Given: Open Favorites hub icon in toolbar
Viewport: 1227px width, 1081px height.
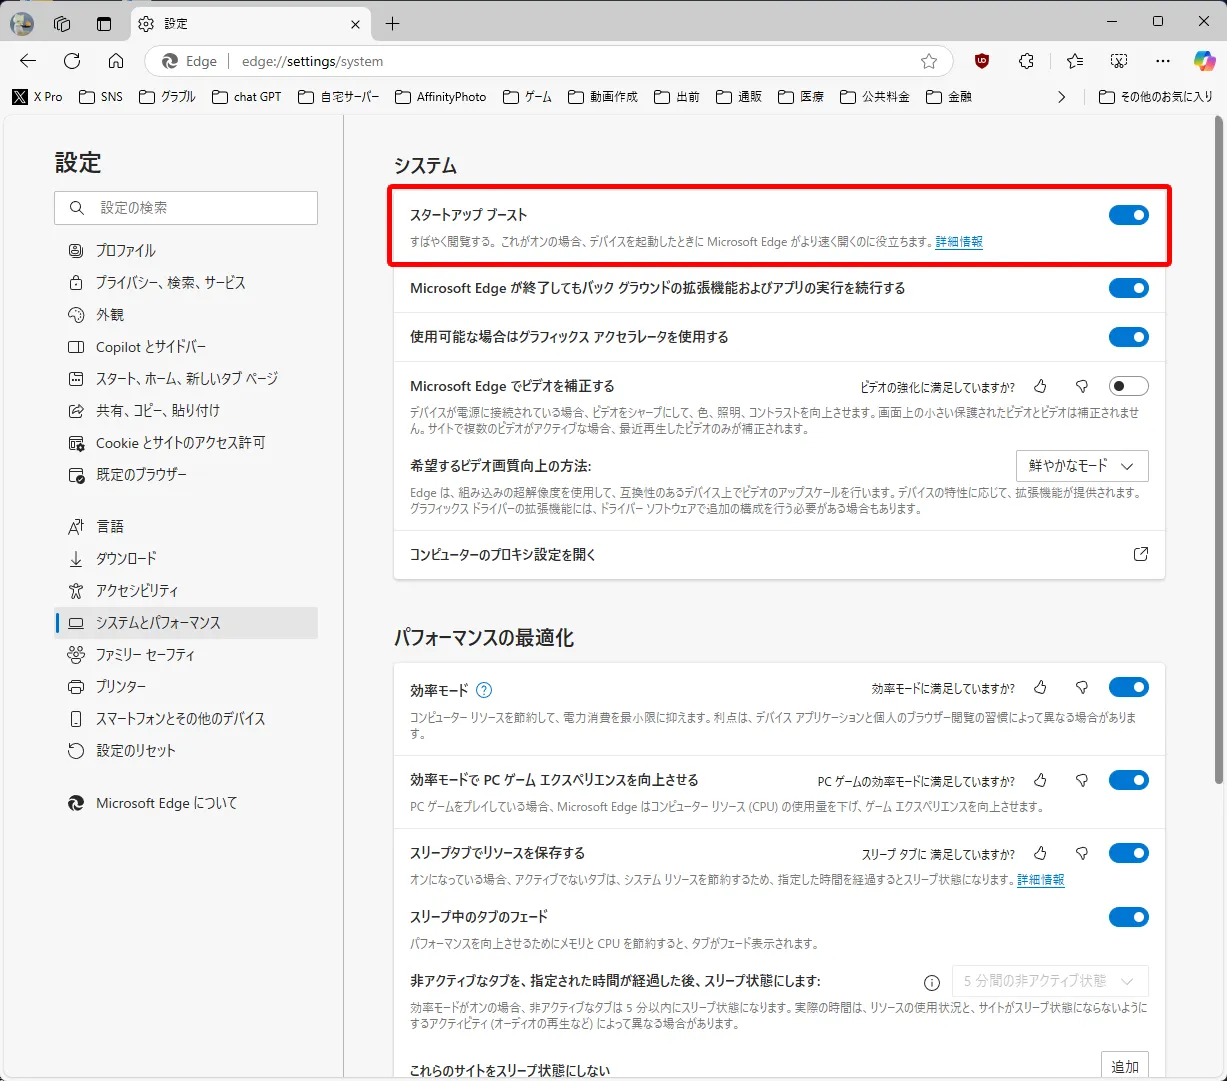Looking at the screenshot, I should tap(1075, 61).
